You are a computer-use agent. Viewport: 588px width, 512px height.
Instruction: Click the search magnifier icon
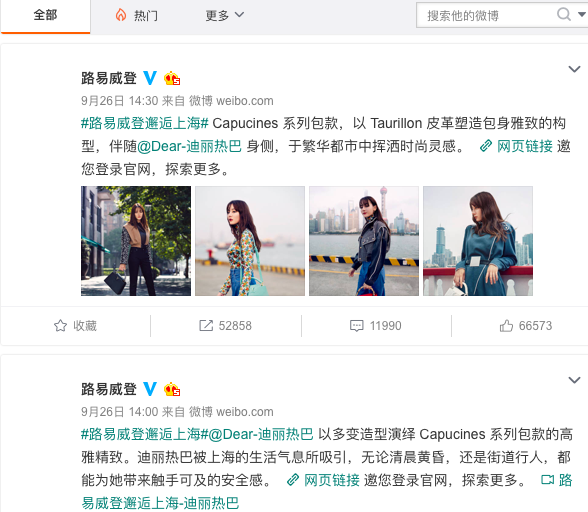[x=564, y=15]
